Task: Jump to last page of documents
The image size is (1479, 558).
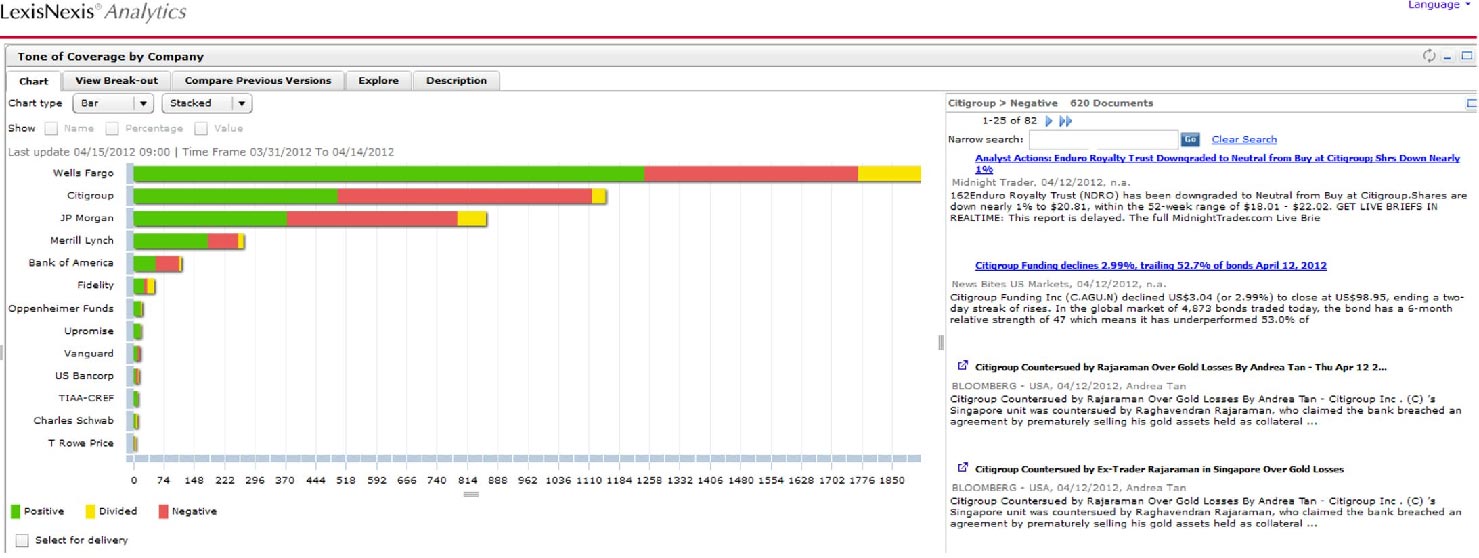Action: point(1066,121)
